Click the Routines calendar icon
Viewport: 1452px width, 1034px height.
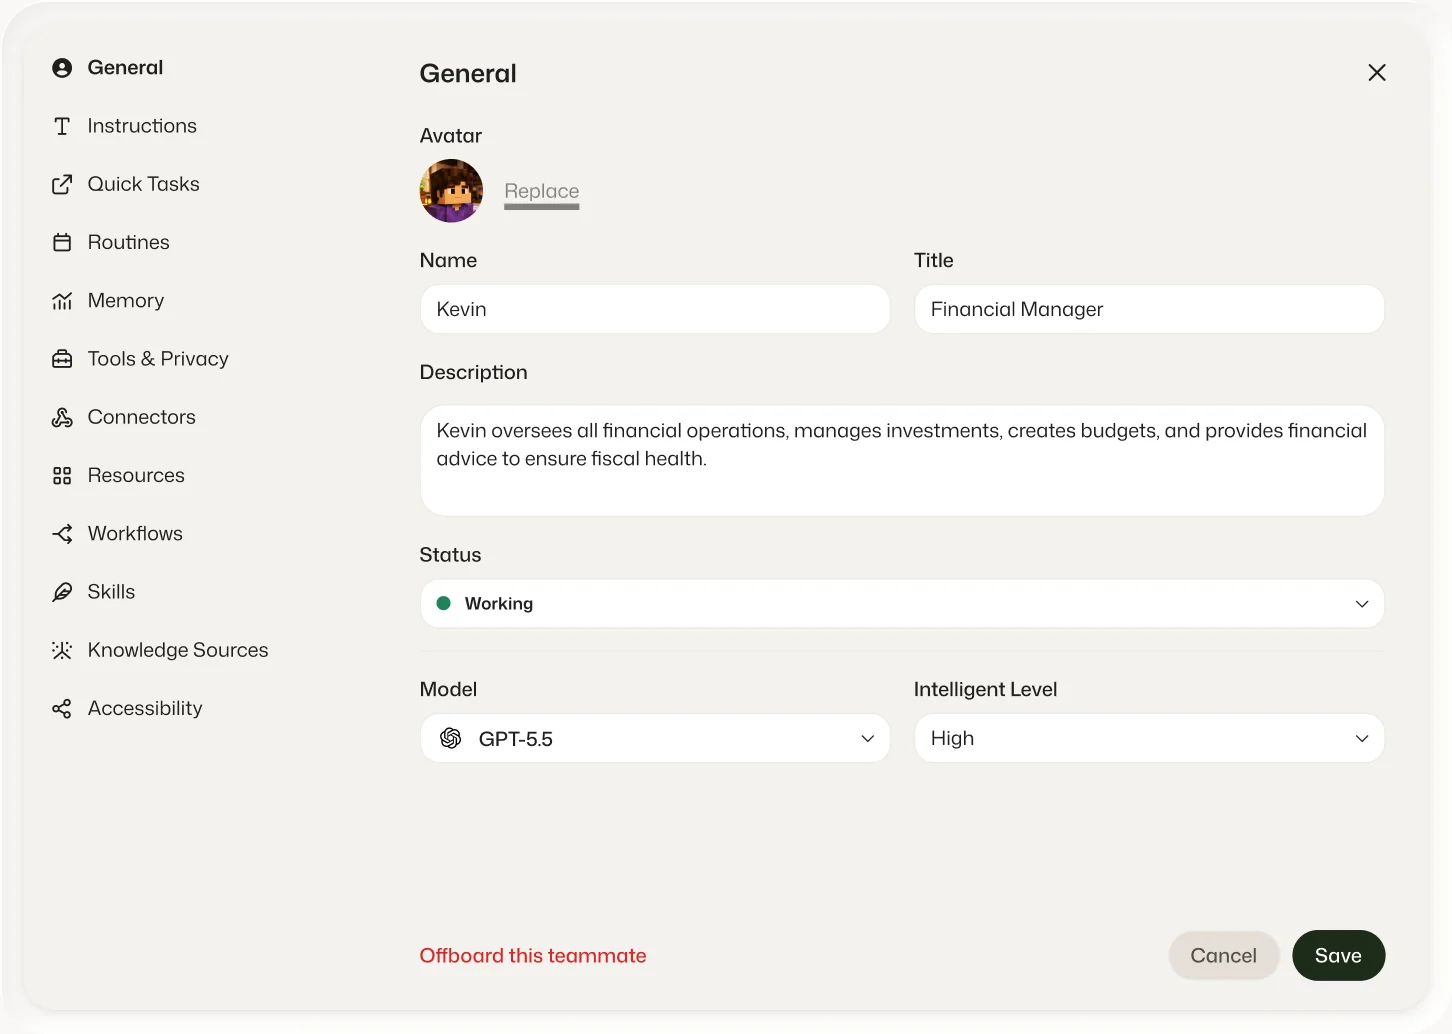tap(62, 242)
